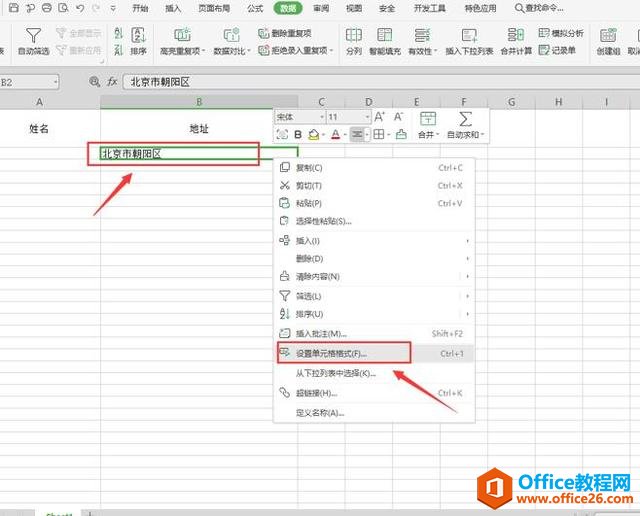The height and width of the screenshot is (516, 640).
Task: Open the quick access toolbar customize arrow
Action: [113, 8]
